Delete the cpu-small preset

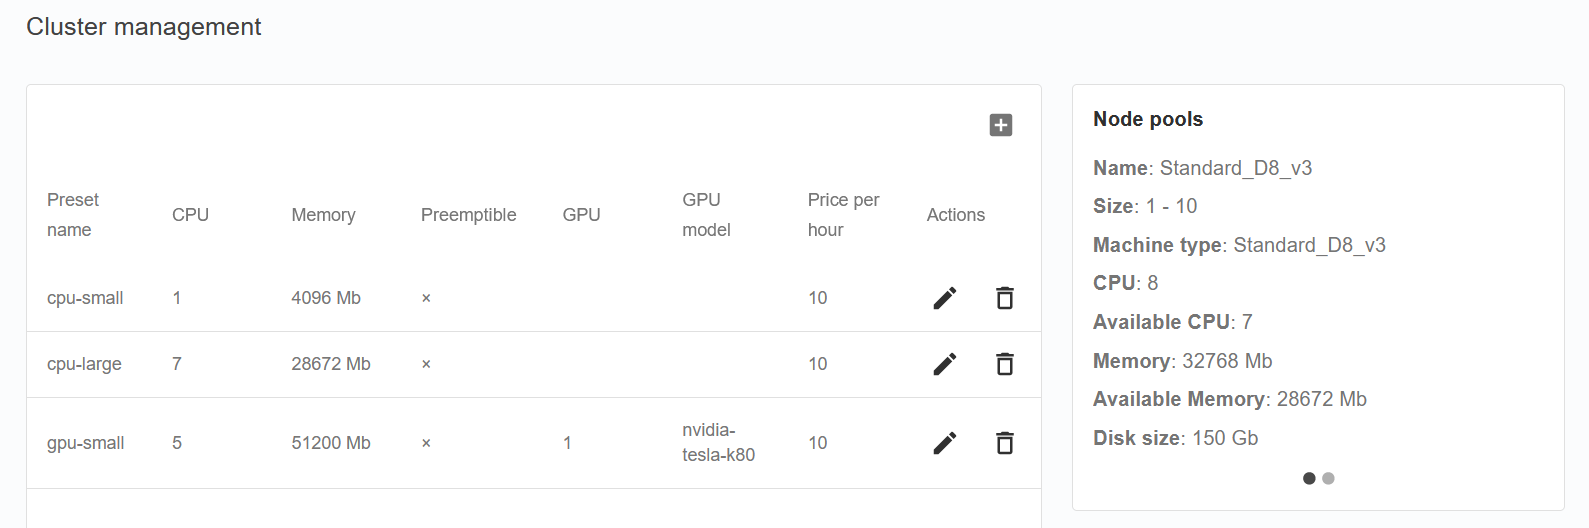pyautogui.click(x=1004, y=298)
